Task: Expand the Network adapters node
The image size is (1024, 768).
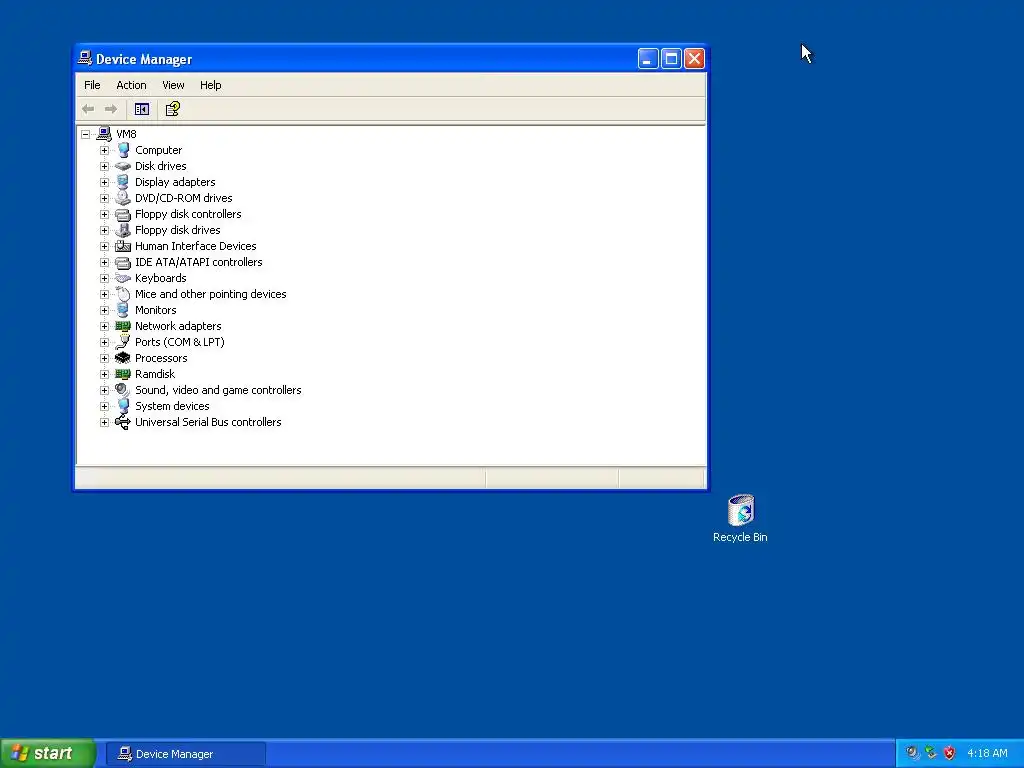Action: coord(104,326)
